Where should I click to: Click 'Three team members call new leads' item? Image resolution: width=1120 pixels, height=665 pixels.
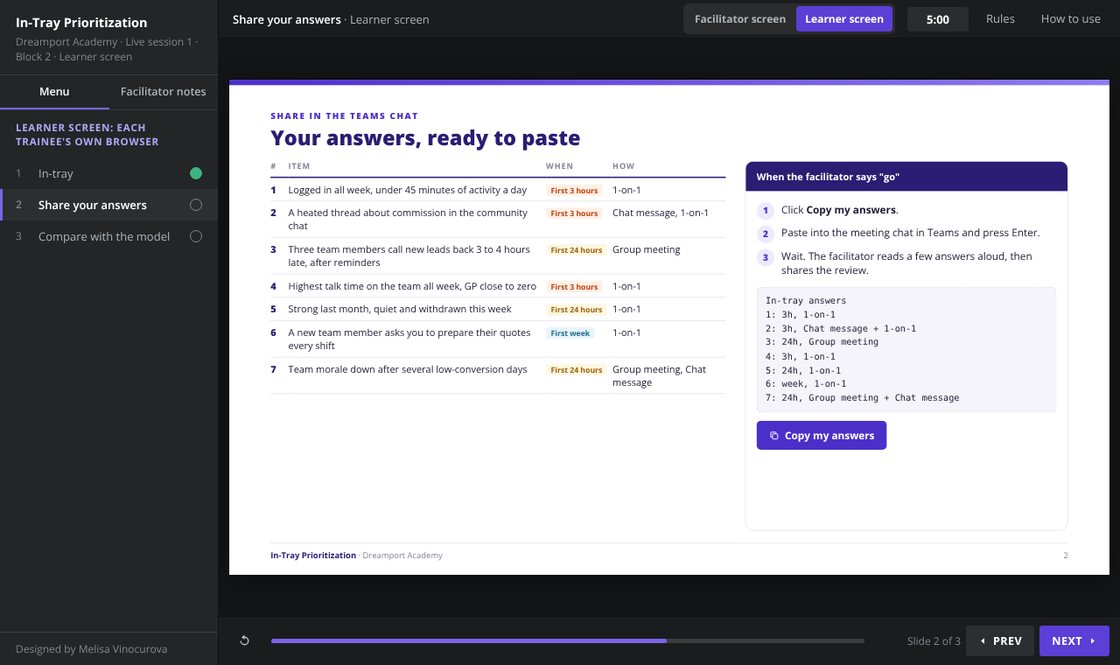[x=409, y=256]
